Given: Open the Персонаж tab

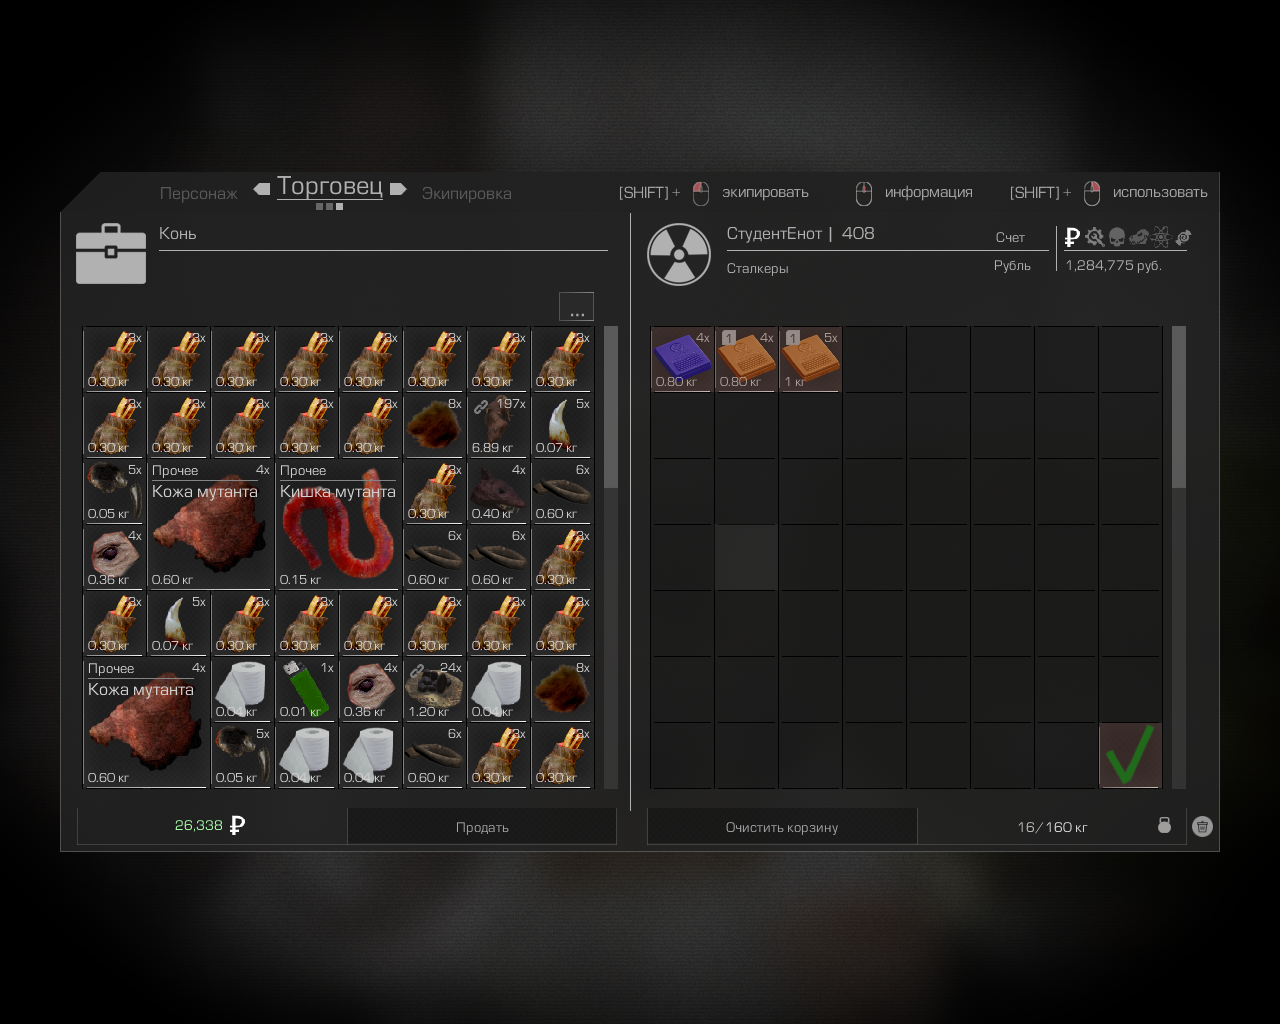Looking at the screenshot, I should [199, 194].
